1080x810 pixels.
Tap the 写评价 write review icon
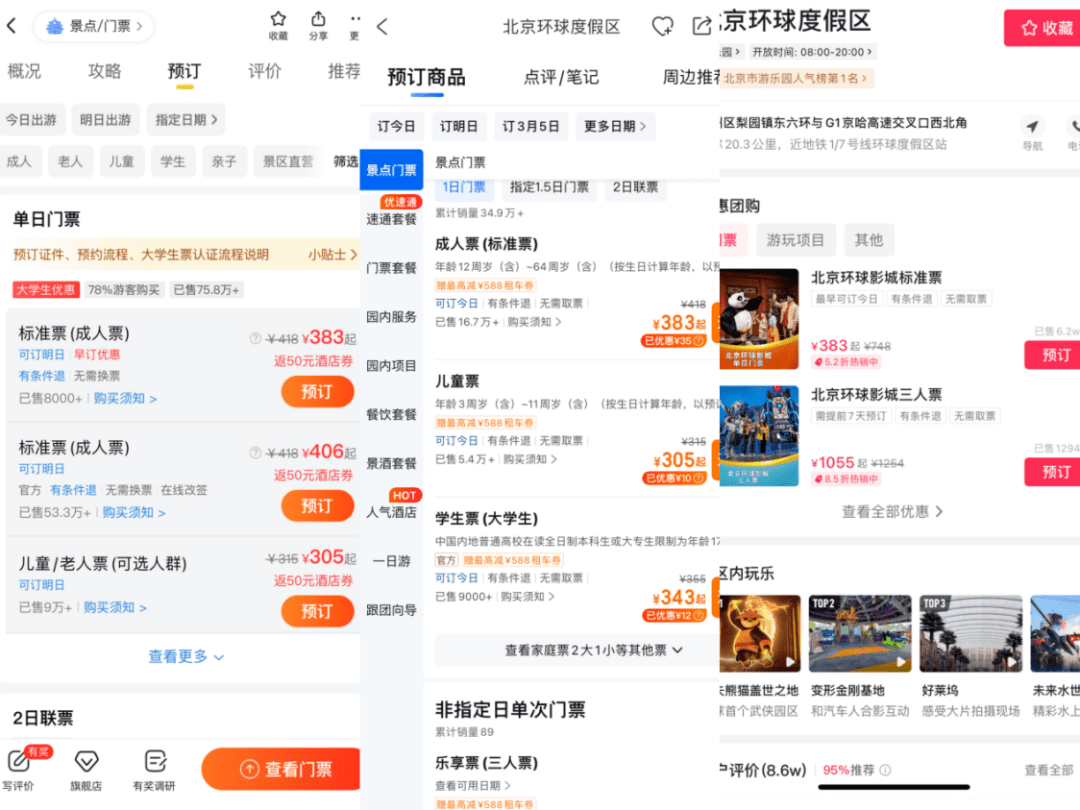(18, 761)
